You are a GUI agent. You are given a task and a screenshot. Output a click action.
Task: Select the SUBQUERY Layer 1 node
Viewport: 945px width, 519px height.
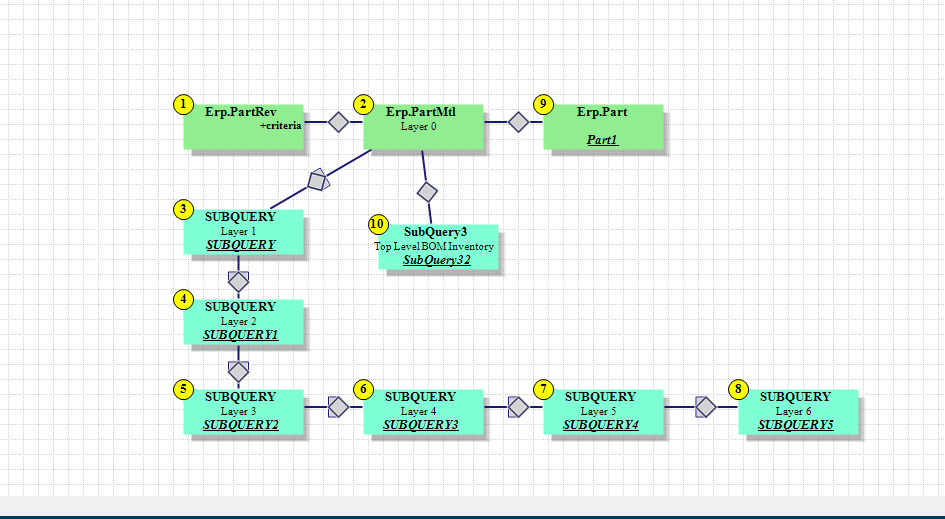click(243, 231)
